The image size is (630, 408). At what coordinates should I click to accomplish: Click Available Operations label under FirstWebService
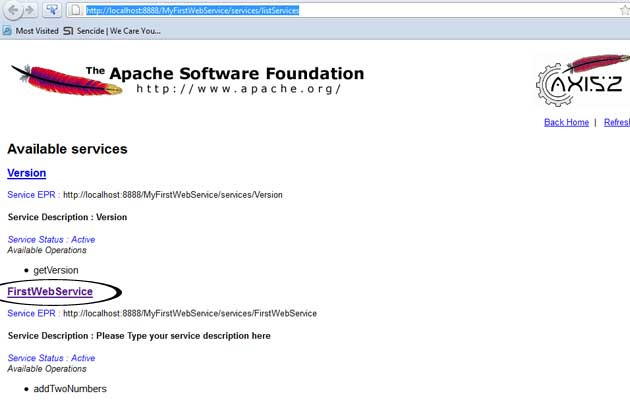pos(47,369)
